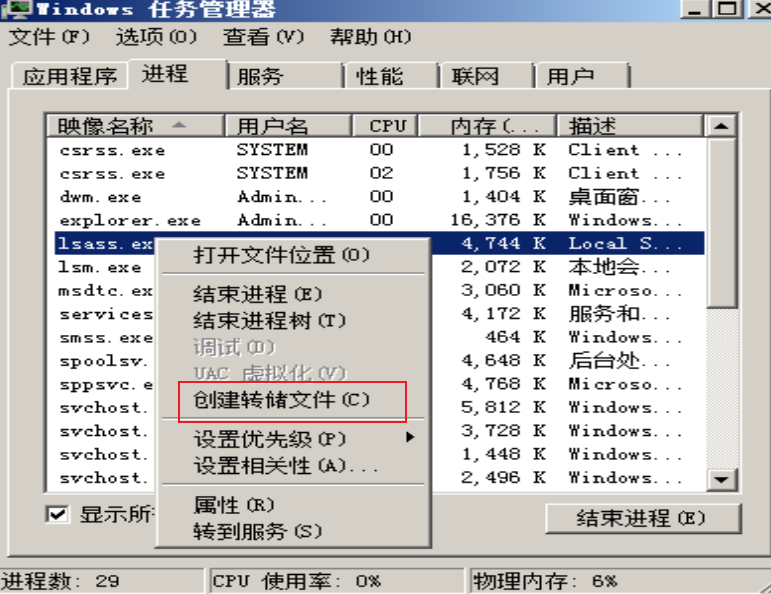Sort processes by CPU column
This screenshot has height=594, width=771.
pyautogui.click(x=385, y=126)
